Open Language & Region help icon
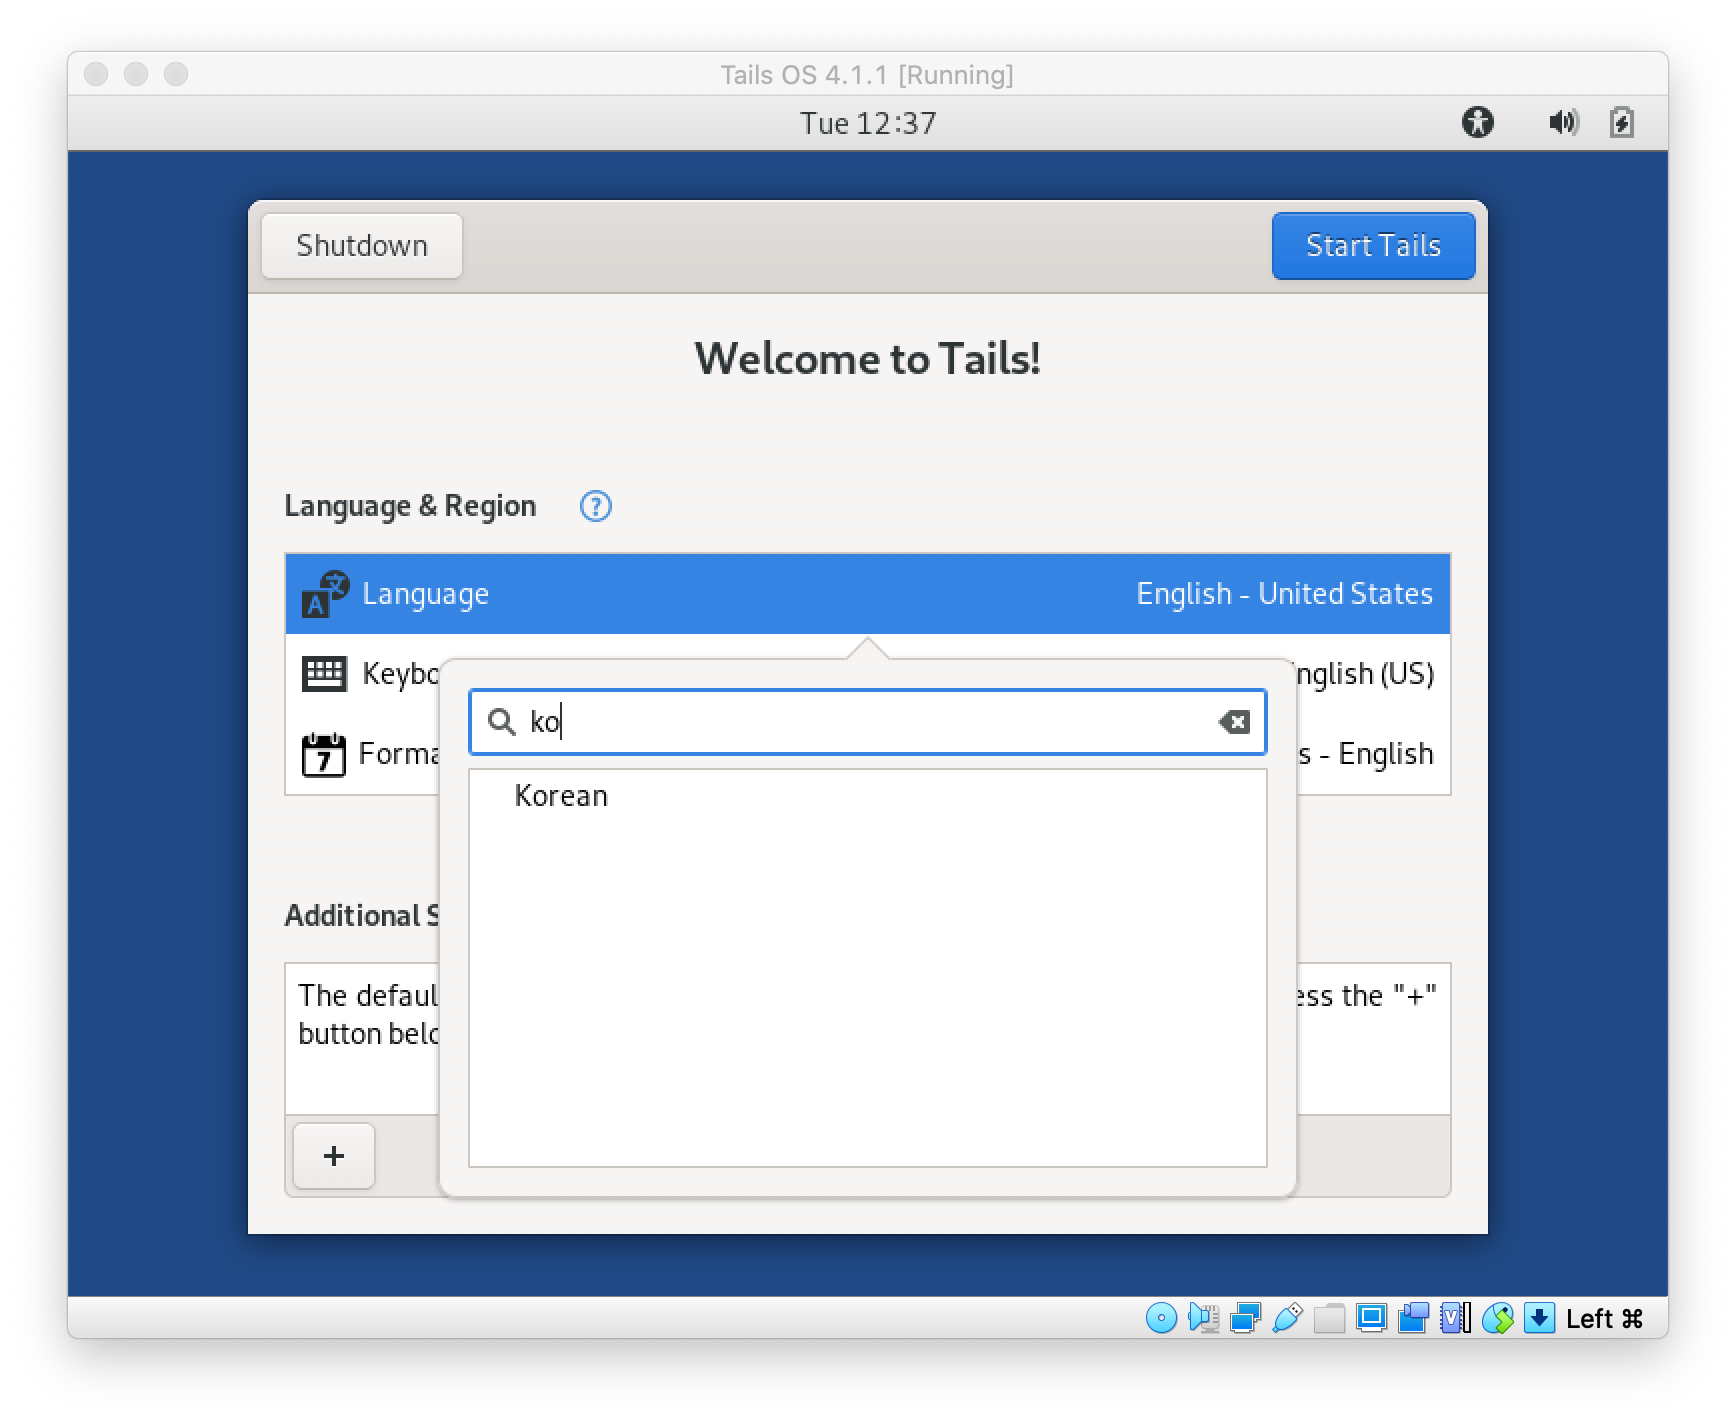This screenshot has height=1422, width=1736. click(595, 506)
